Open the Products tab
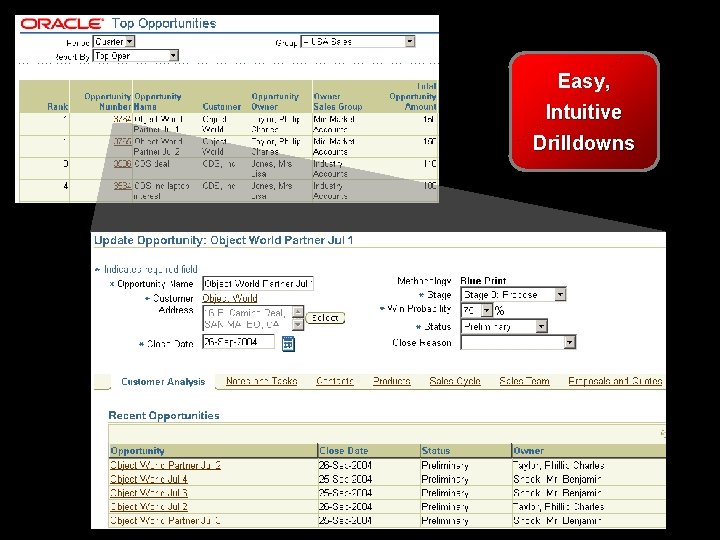The image size is (720, 540). coord(392,381)
